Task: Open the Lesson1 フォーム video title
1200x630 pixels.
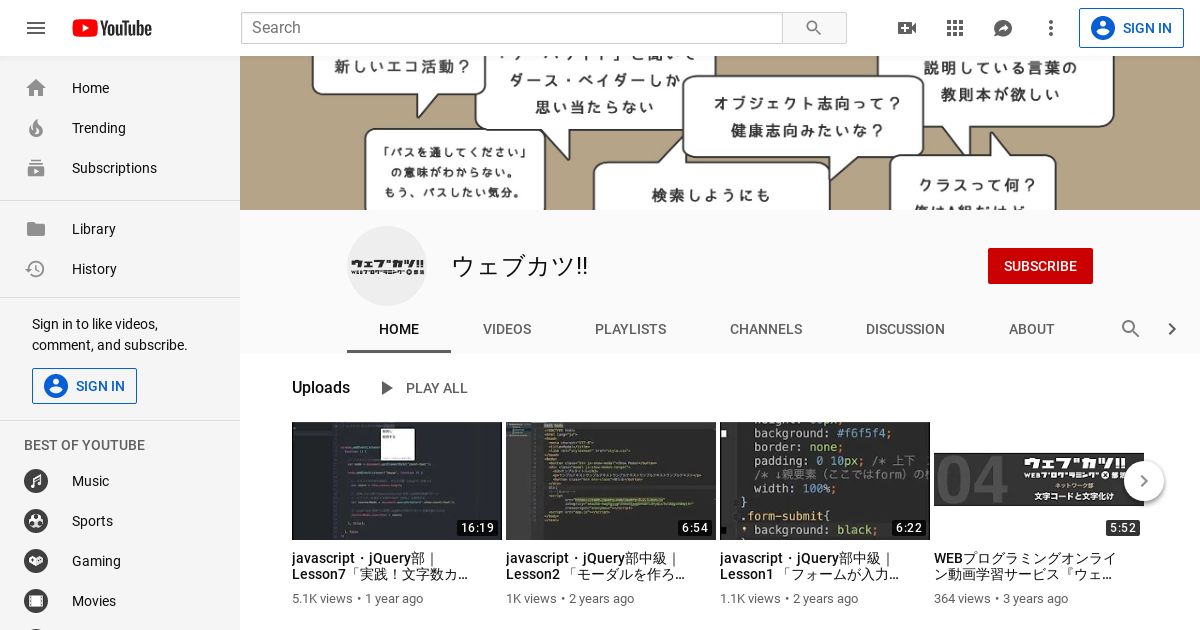Action: (809, 566)
